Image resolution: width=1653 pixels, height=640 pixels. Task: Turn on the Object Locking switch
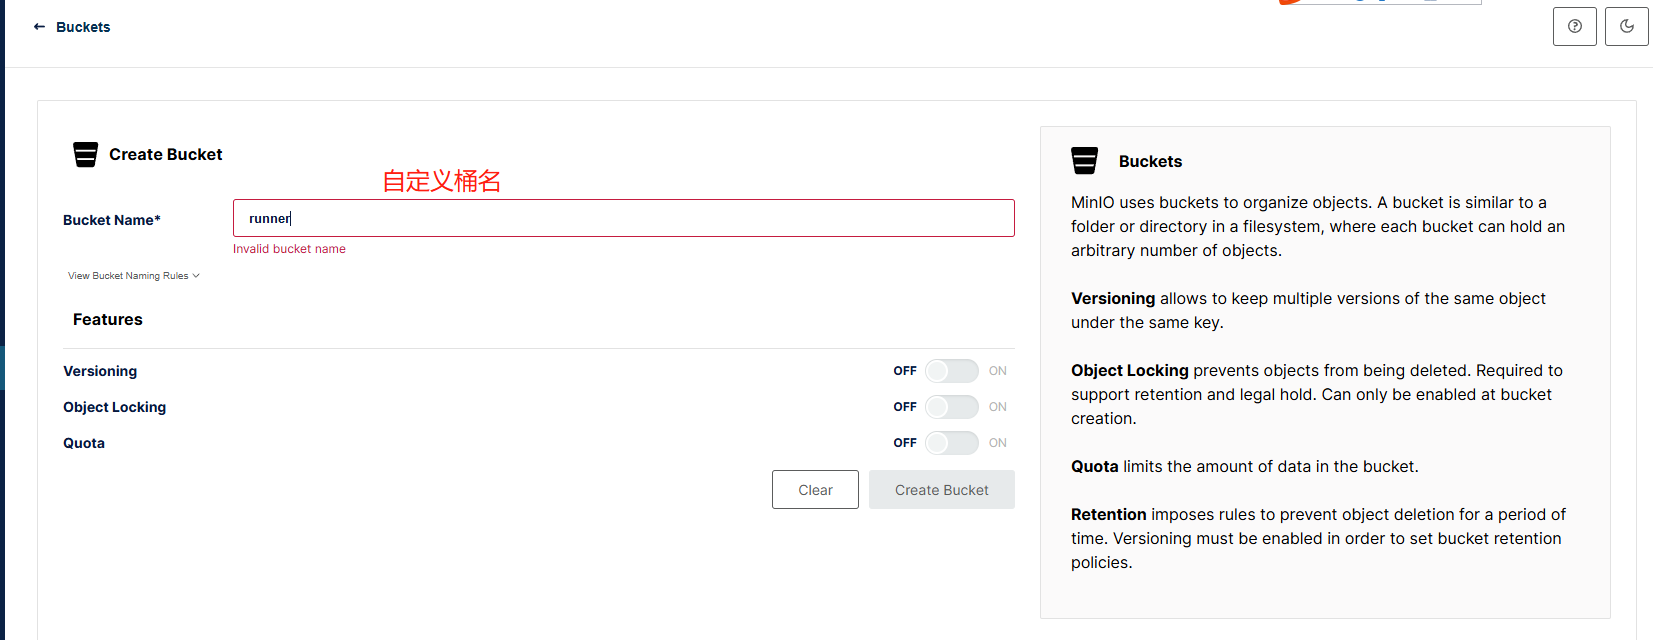click(951, 407)
